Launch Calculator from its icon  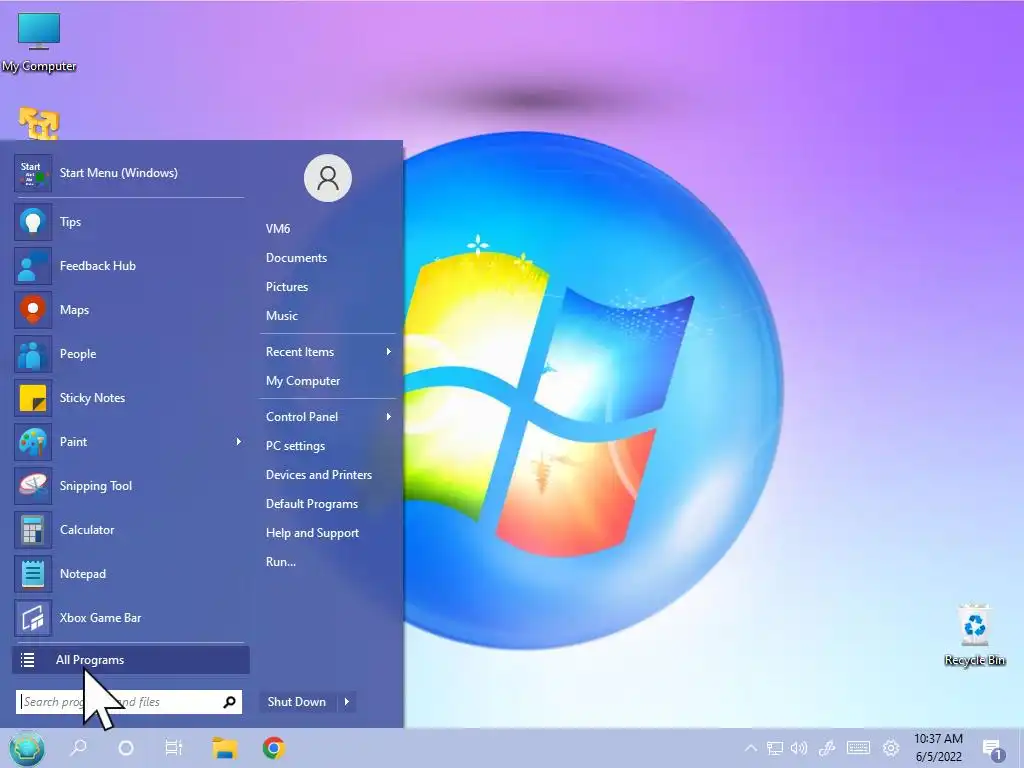pyautogui.click(x=33, y=530)
